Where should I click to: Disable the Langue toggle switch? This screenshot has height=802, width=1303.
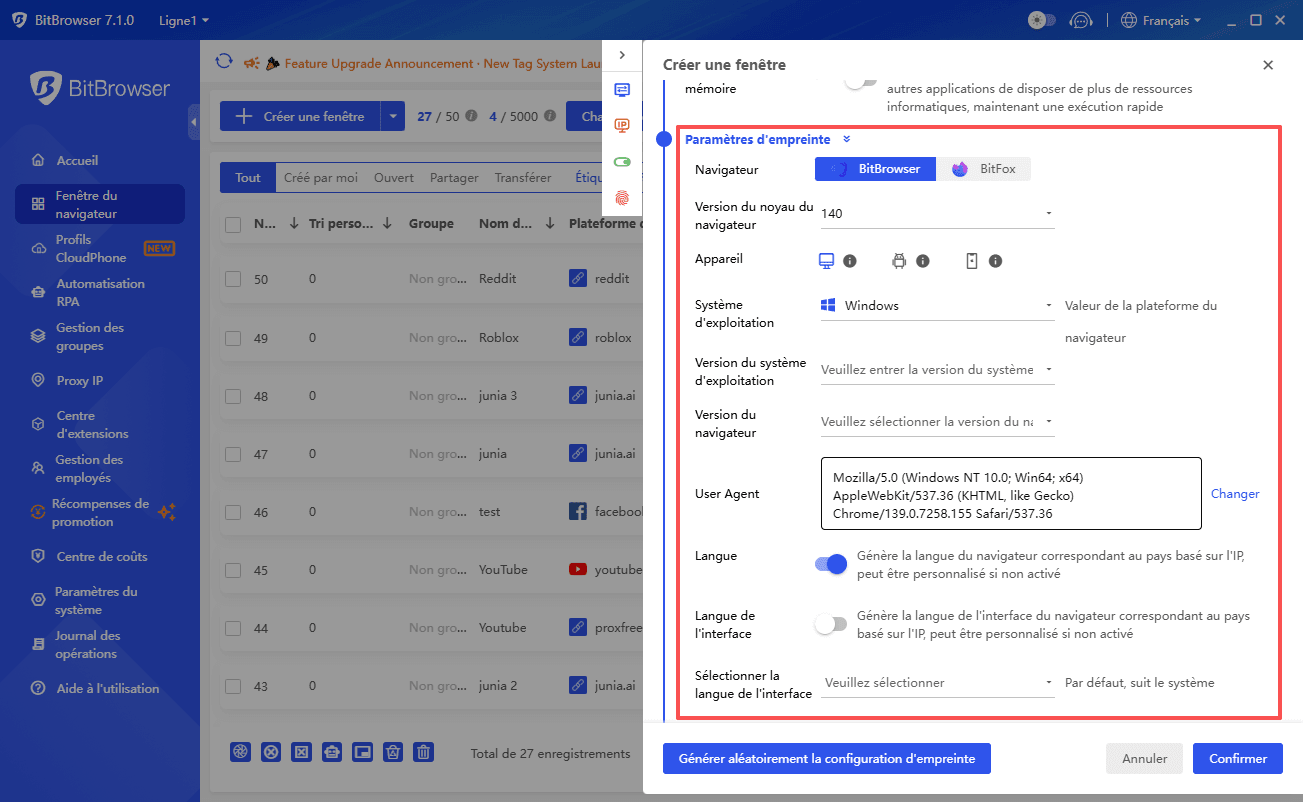(x=831, y=564)
